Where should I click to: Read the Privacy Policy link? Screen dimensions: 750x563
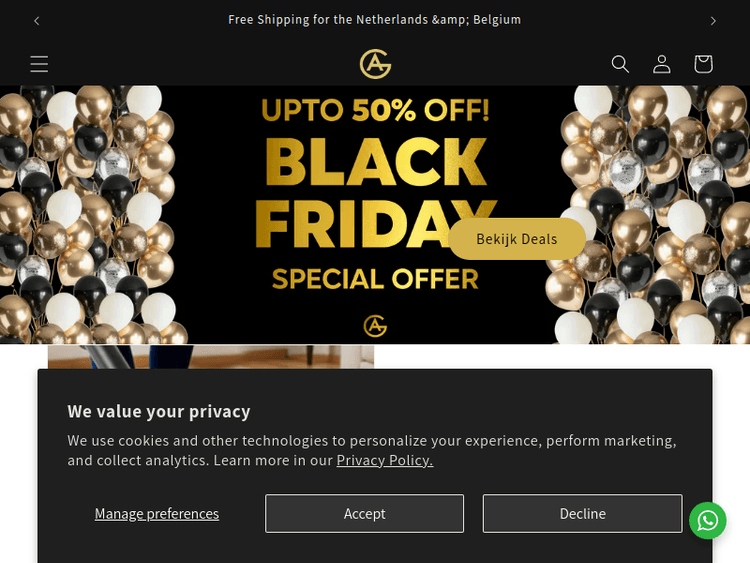pyautogui.click(x=385, y=460)
